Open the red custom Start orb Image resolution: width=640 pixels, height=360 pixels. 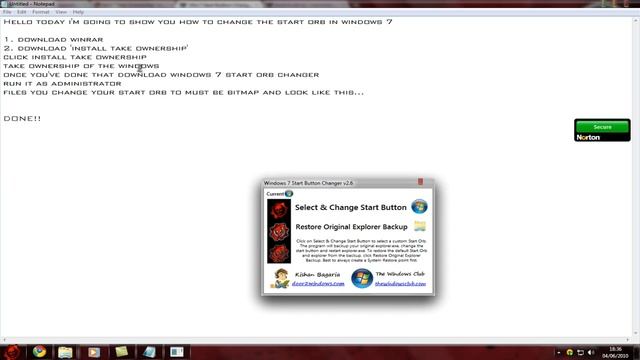(x=12, y=352)
